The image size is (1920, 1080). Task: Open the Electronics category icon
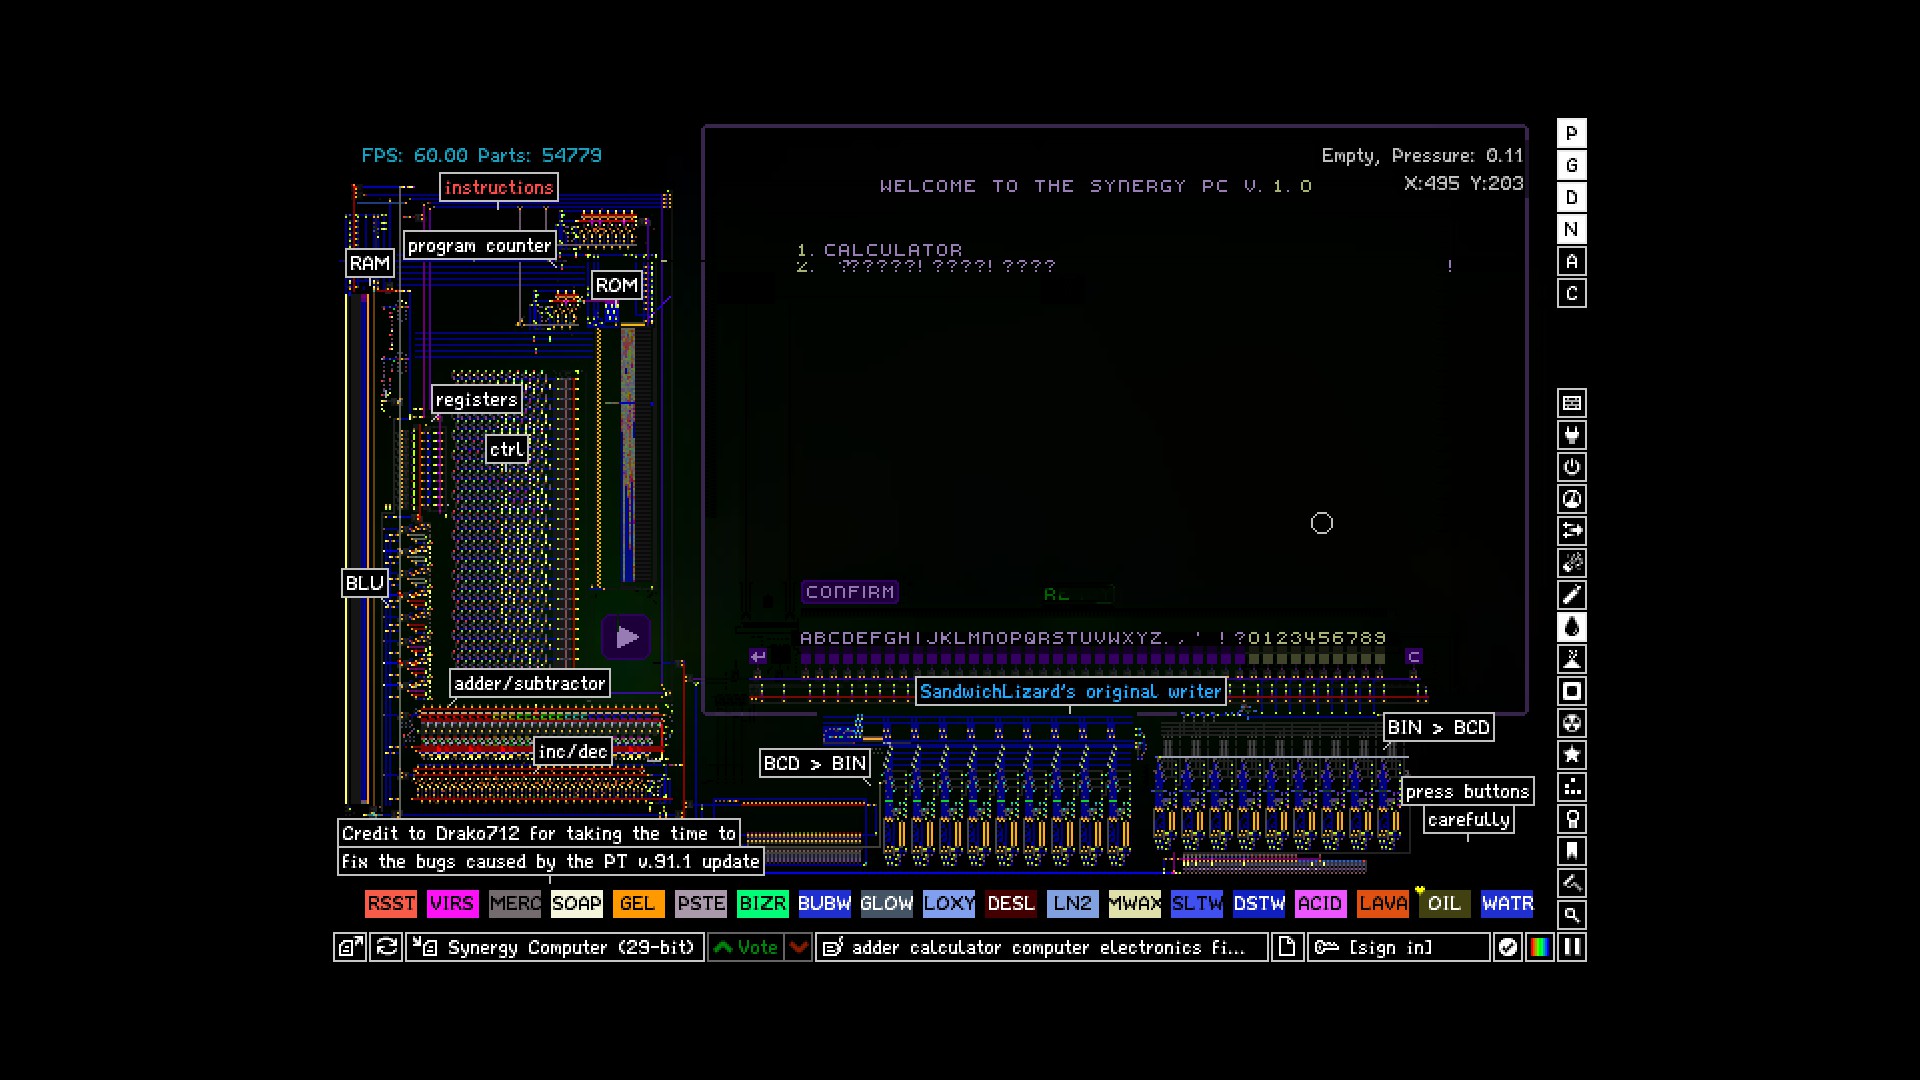click(1571, 435)
